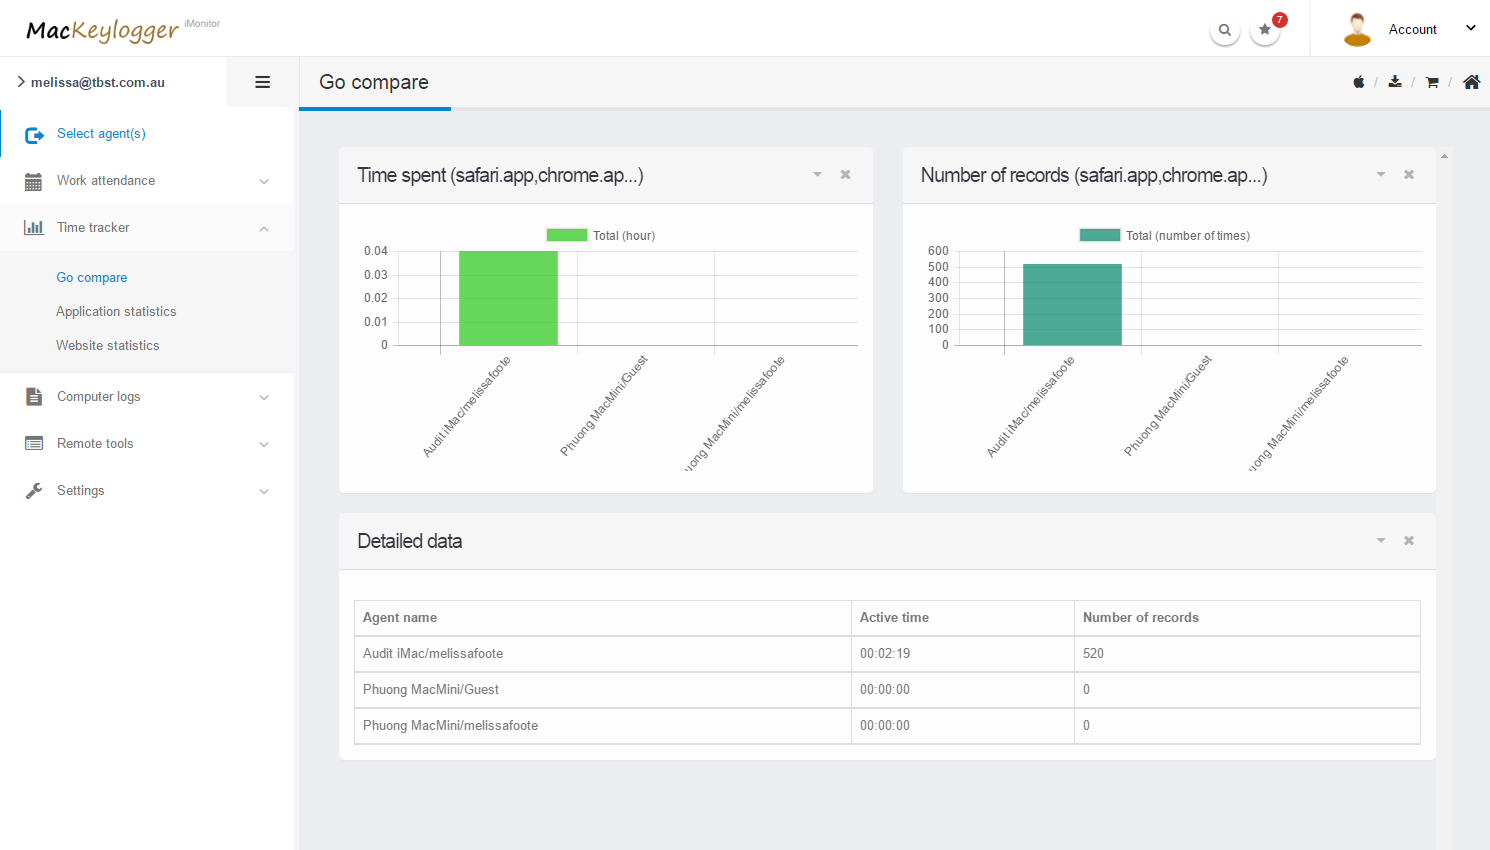Open Website statistics page
This screenshot has height=850, width=1490.
108,346
